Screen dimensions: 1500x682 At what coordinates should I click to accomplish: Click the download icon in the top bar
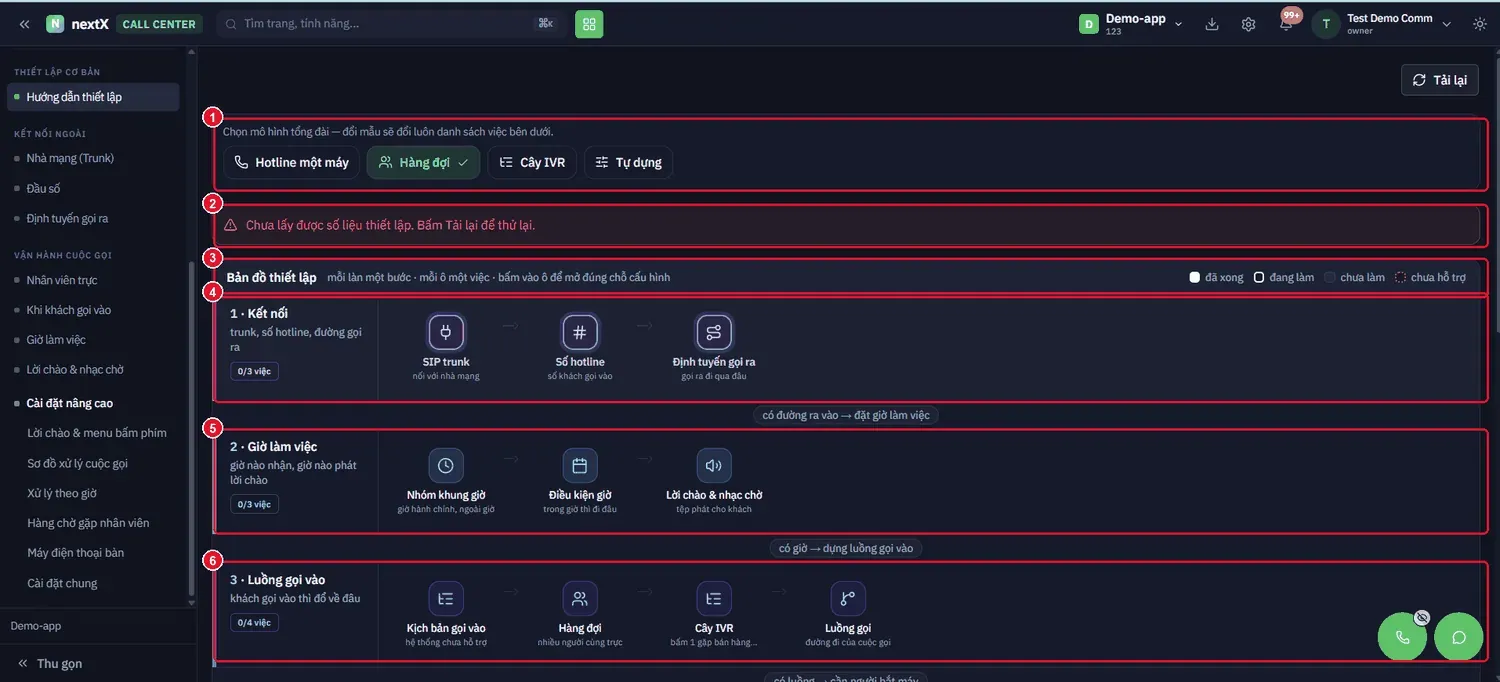[1212, 24]
